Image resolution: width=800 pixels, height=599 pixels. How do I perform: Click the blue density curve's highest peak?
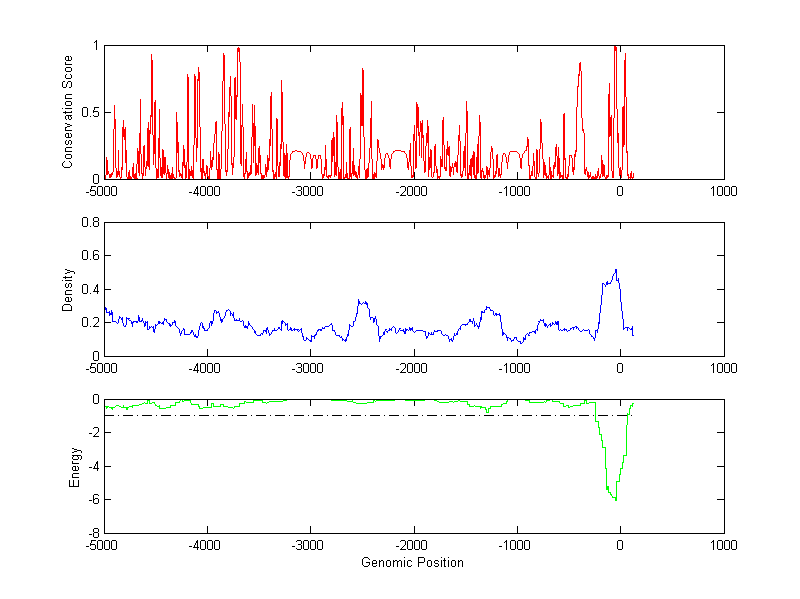click(616, 269)
